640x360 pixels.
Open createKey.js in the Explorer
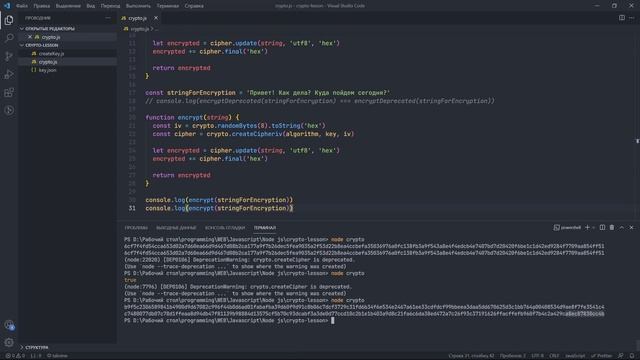[67, 53]
